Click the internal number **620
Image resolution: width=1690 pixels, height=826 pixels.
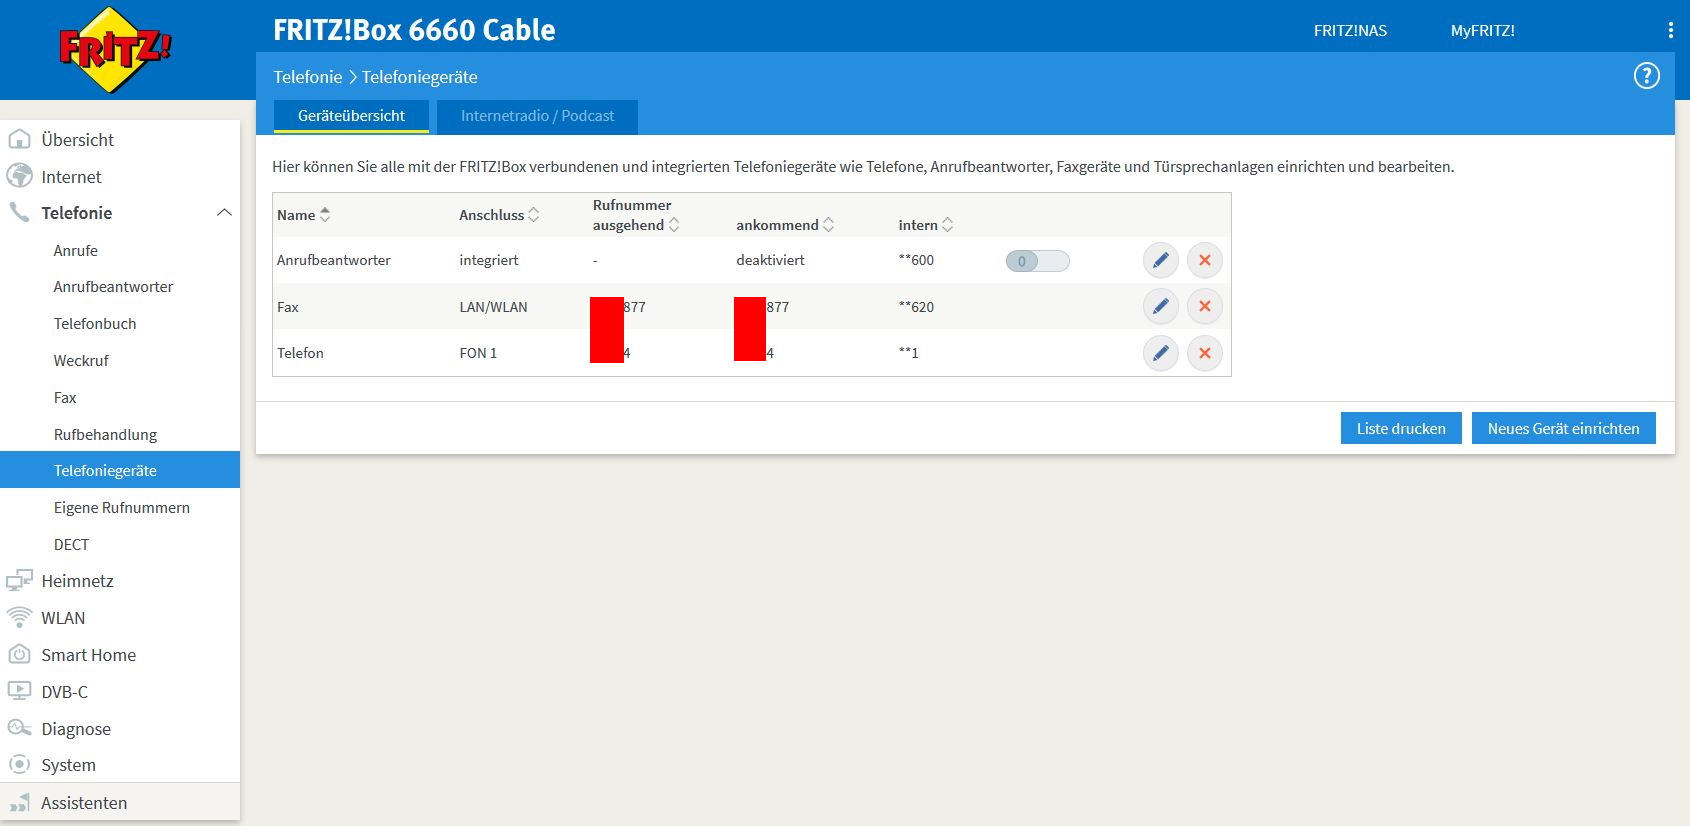(916, 306)
